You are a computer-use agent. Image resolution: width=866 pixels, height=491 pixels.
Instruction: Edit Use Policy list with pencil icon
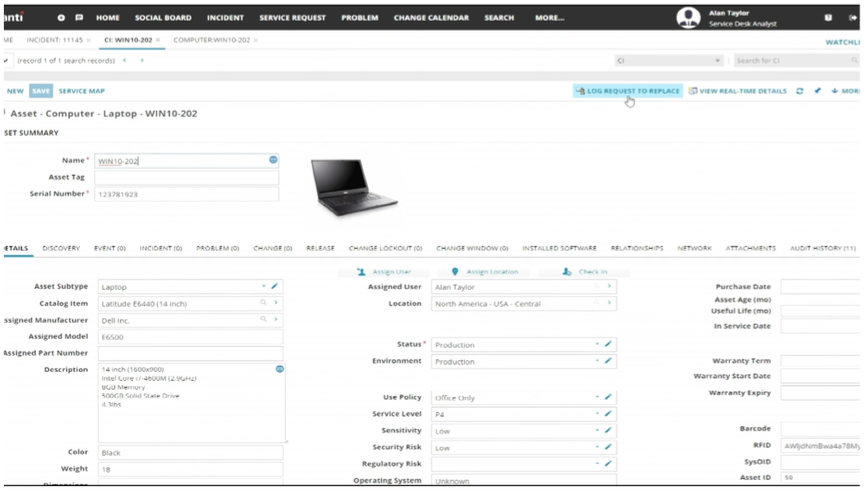(x=608, y=397)
